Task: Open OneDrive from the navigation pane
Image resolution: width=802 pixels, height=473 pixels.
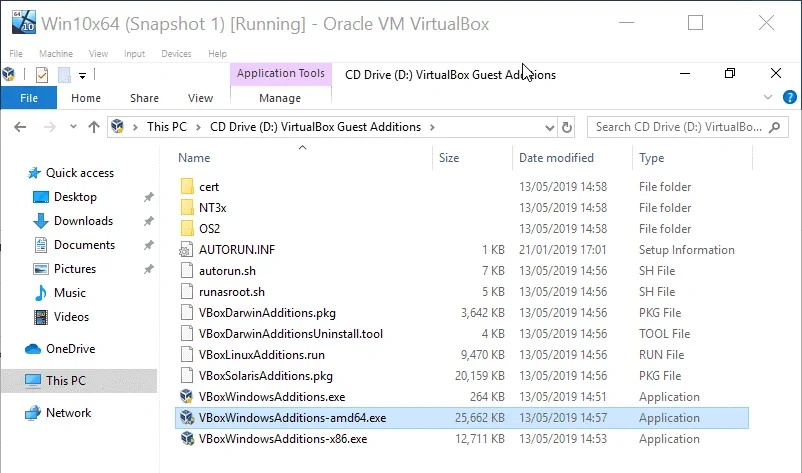Action: click(69, 349)
